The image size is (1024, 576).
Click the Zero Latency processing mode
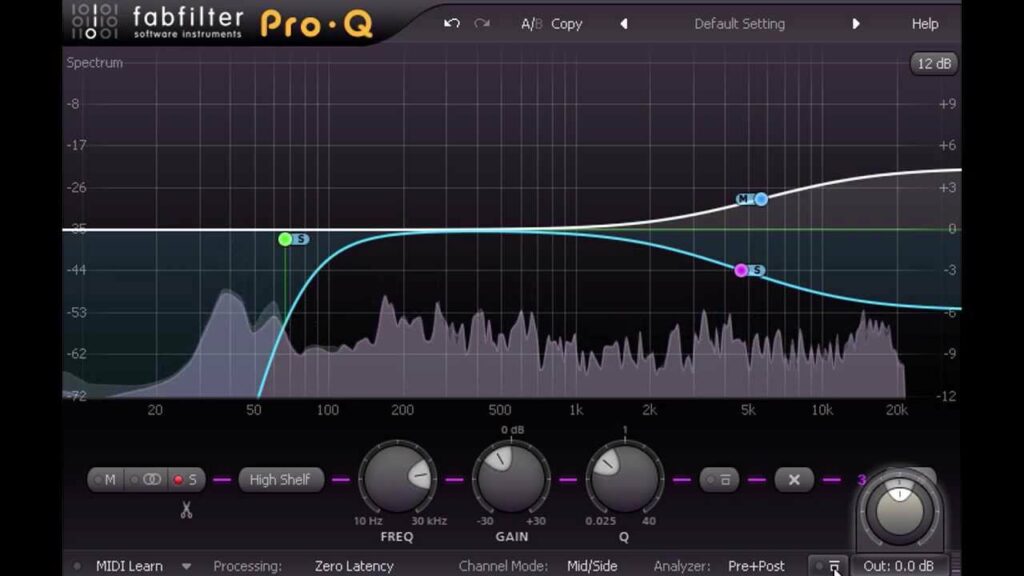(353, 566)
